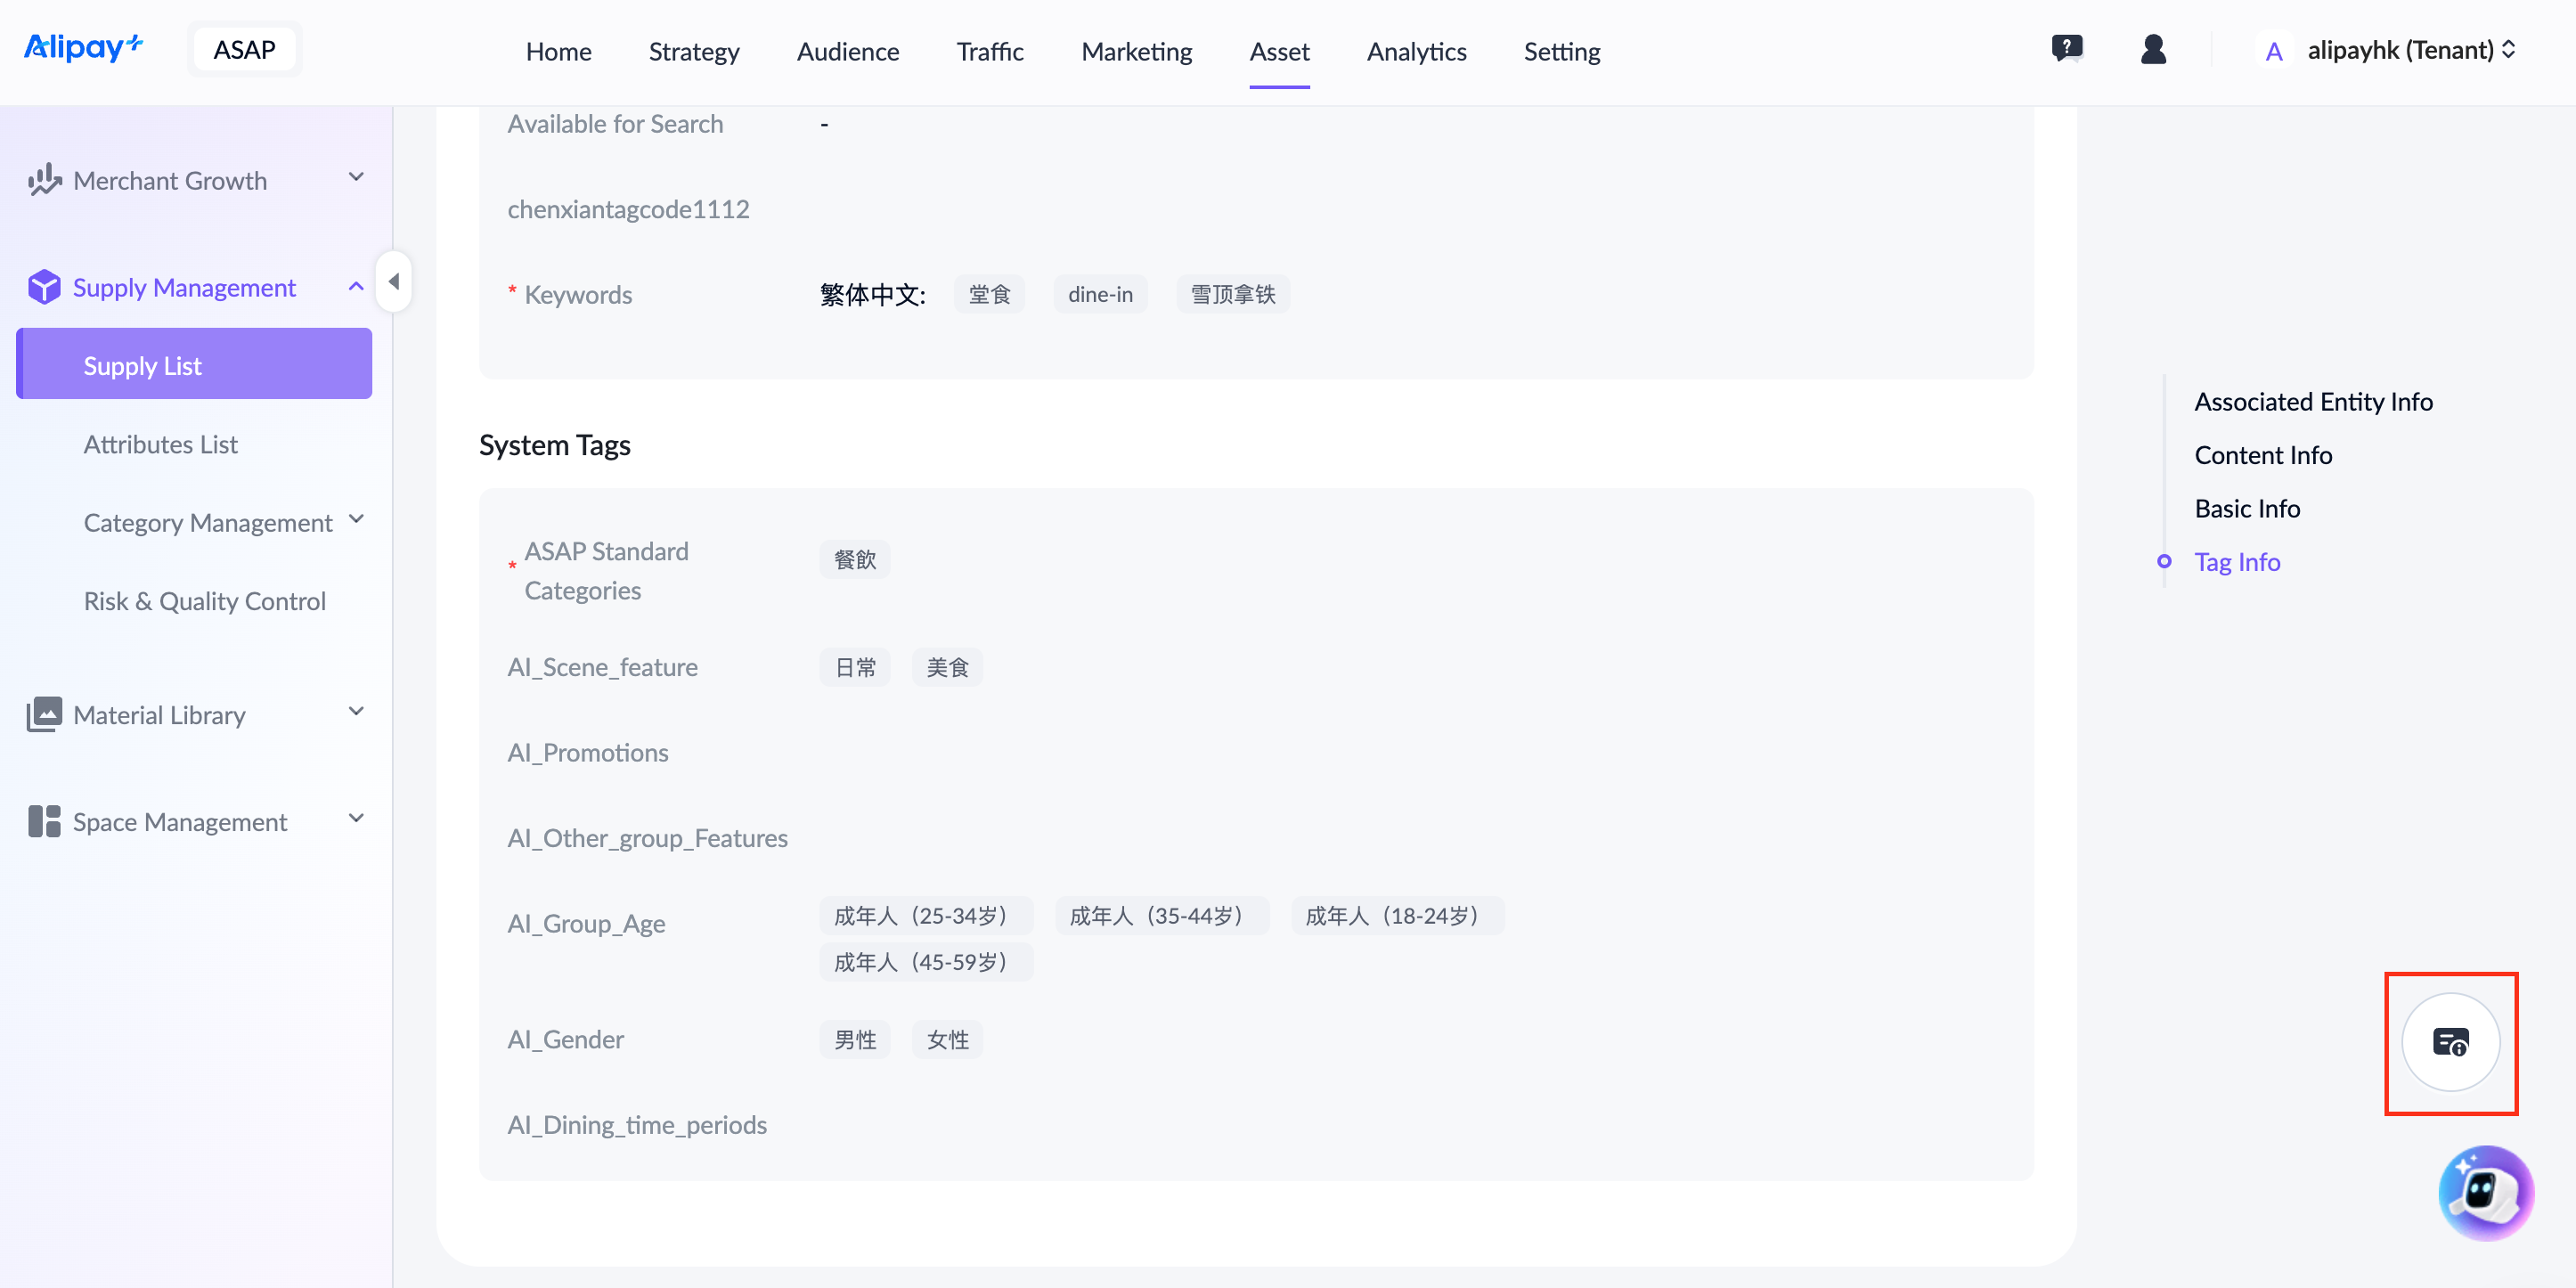Click the Merchant Growth chart icon
This screenshot has height=1288, width=2576.
[44, 180]
